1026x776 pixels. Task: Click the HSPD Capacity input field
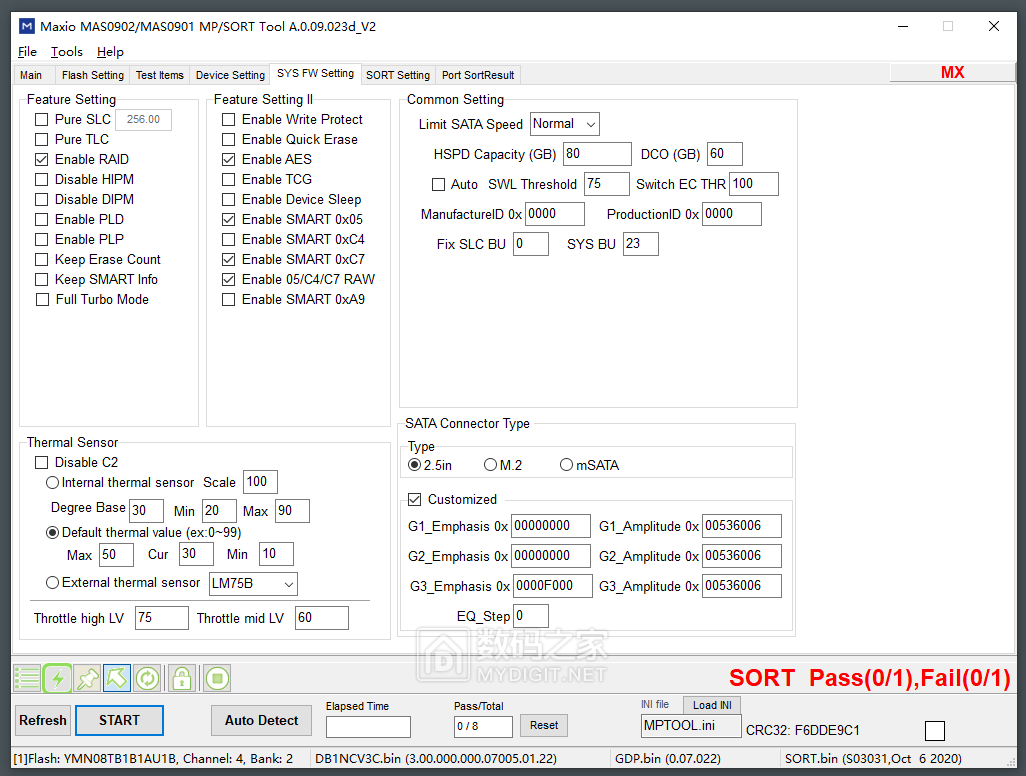(x=597, y=154)
